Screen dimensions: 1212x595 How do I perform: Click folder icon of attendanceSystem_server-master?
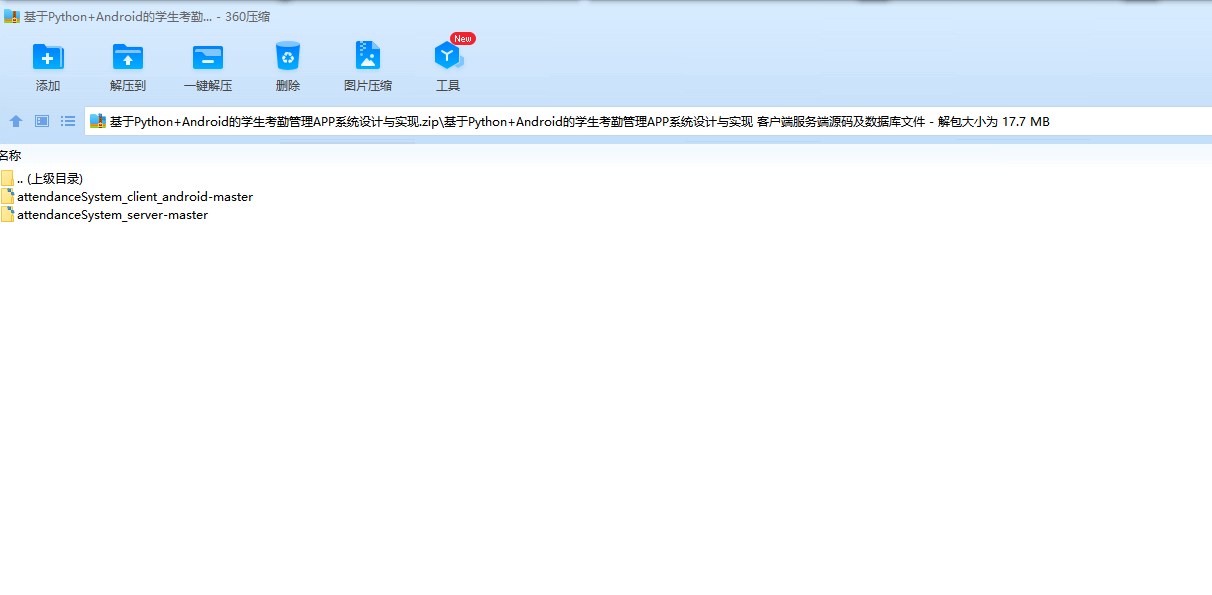(x=7, y=215)
